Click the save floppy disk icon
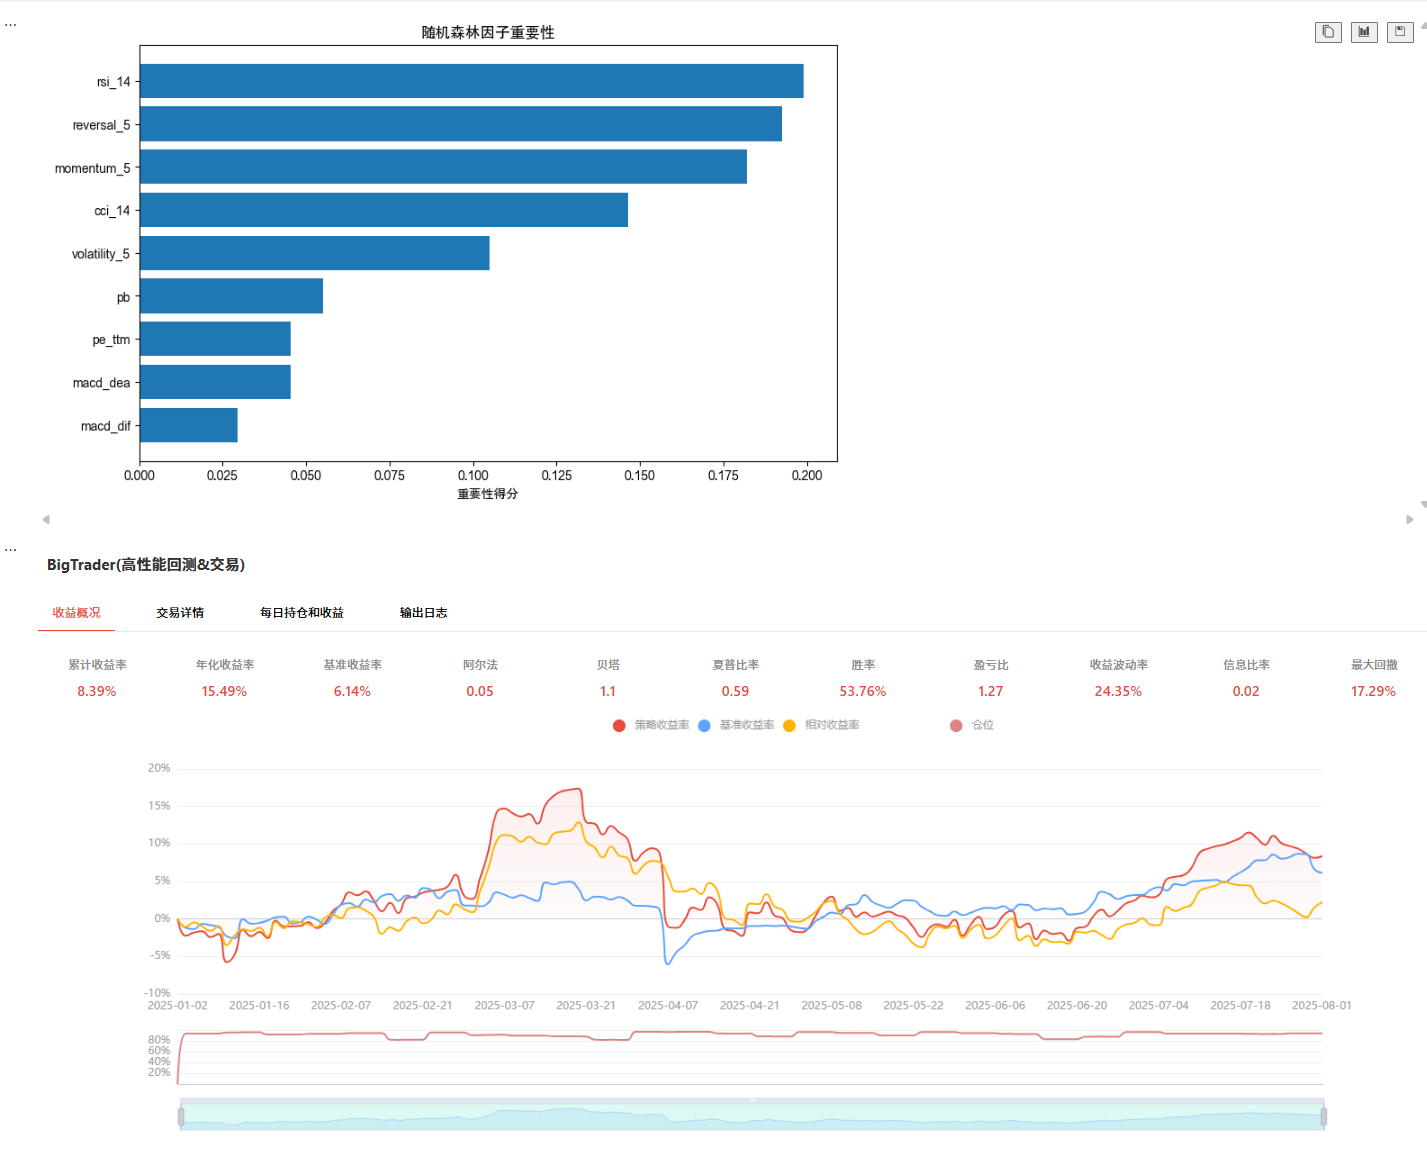The width and height of the screenshot is (1427, 1149). coord(1400,32)
